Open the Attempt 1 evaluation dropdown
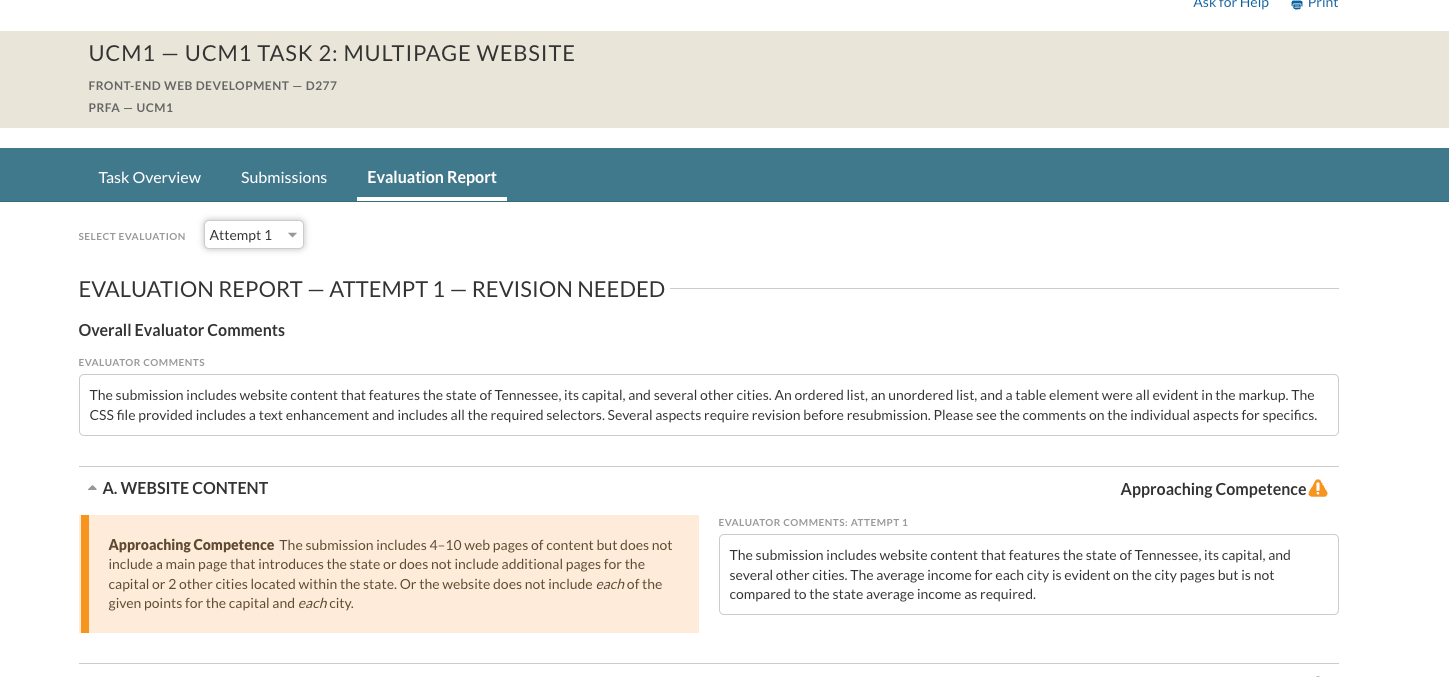Viewport: 1449px width, 677px height. [x=253, y=234]
